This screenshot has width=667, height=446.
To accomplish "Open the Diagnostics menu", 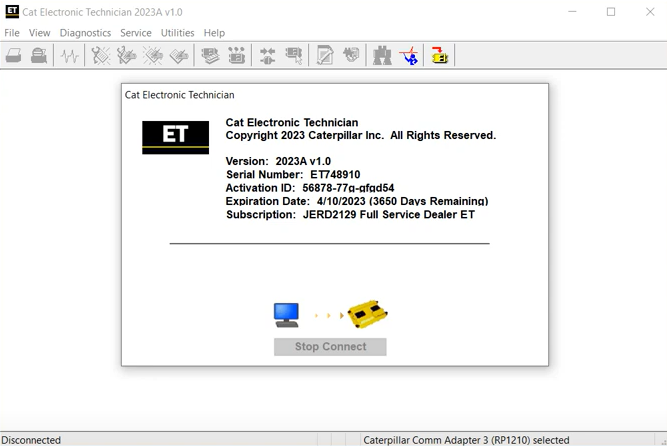I will [x=85, y=33].
